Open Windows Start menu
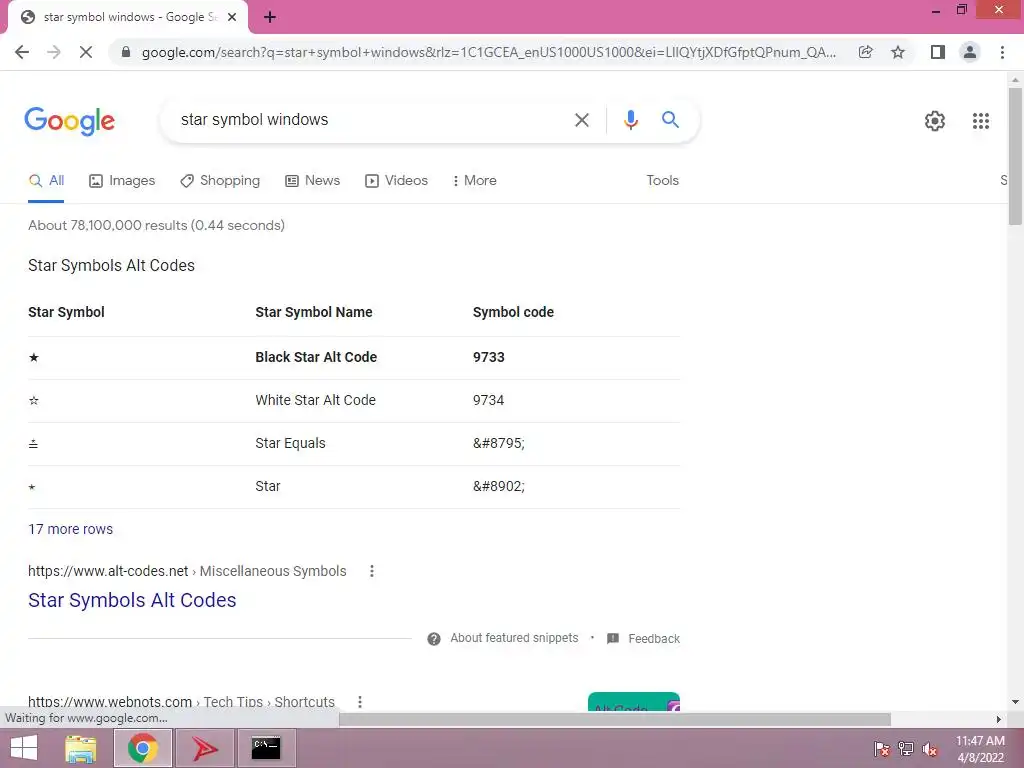The height and width of the screenshot is (768, 1024). pos(24,748)
